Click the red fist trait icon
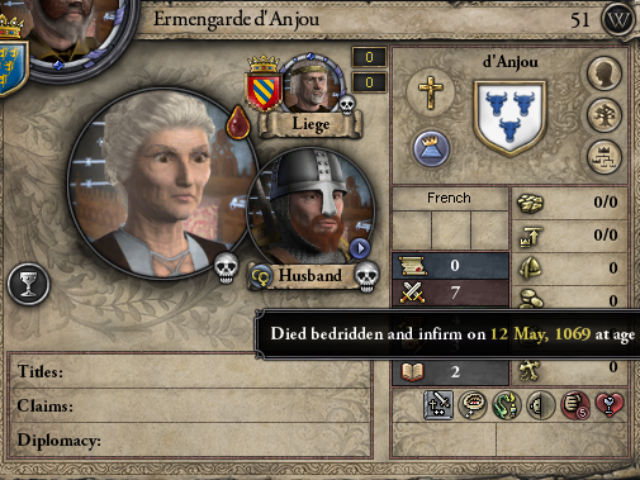 tap(576, 405)
